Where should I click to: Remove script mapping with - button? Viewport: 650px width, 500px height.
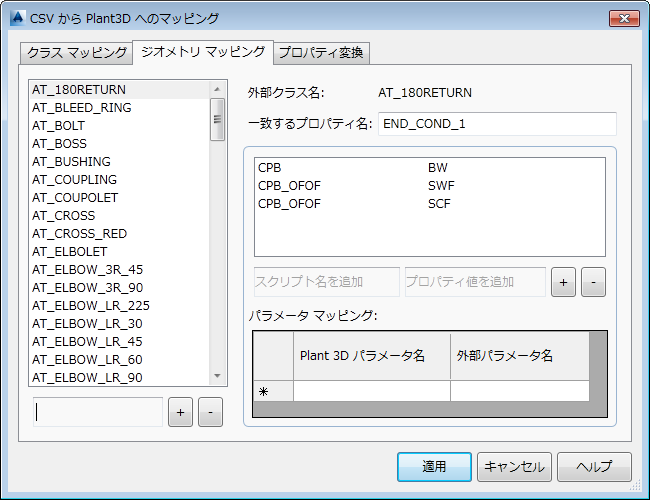point(594,282)
